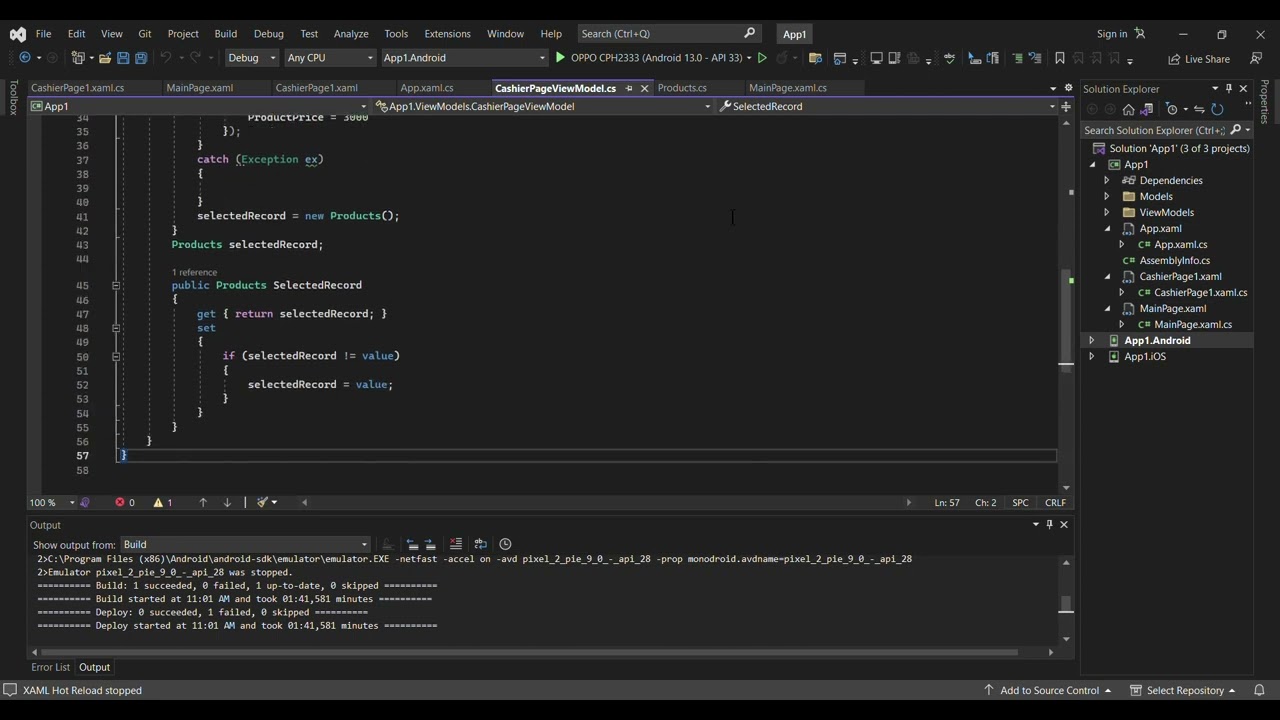Expand the Models folder node
Screen dimensions: 1280x720
tap(1107, 197)
